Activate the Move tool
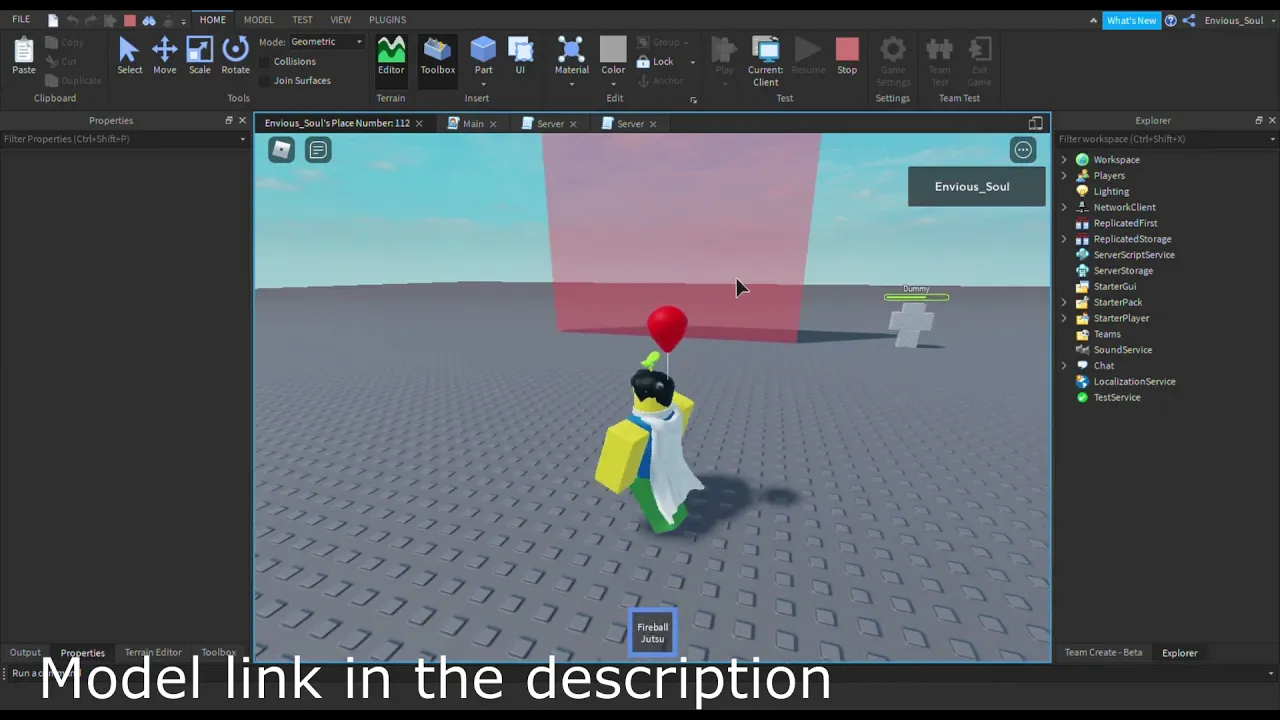The width and height of the screenshot is (1280, 720). (164, 55)
